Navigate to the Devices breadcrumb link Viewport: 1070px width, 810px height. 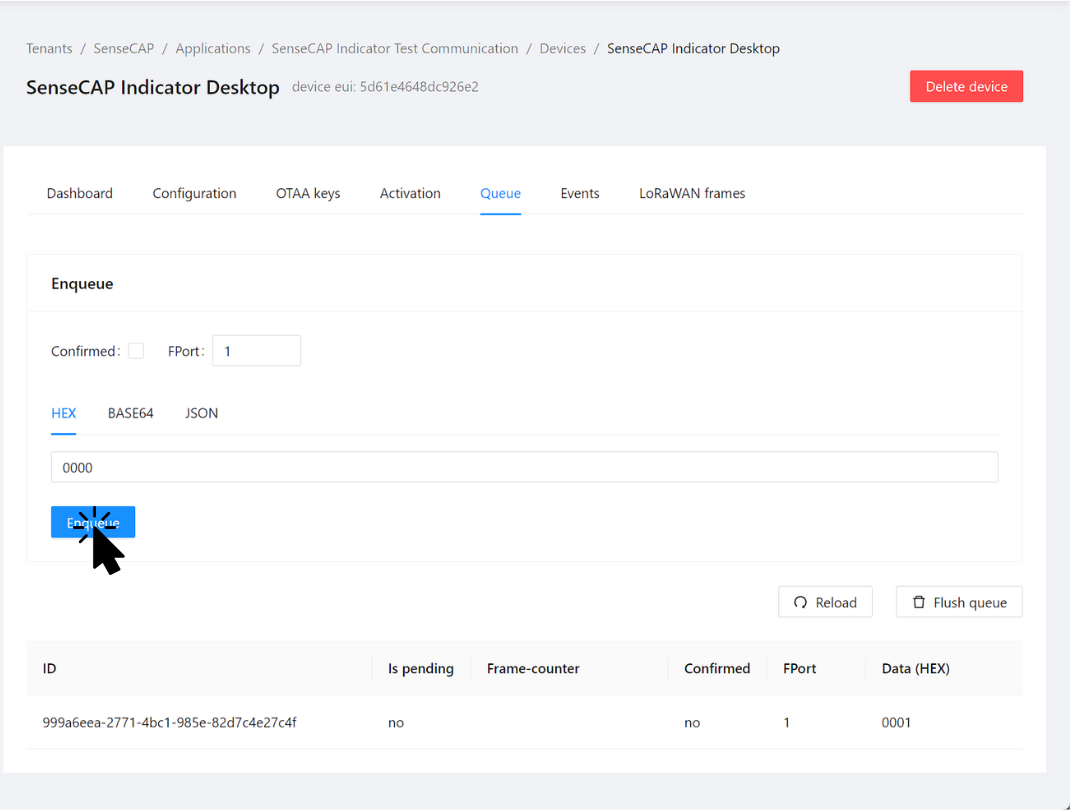tap(563, 48)
